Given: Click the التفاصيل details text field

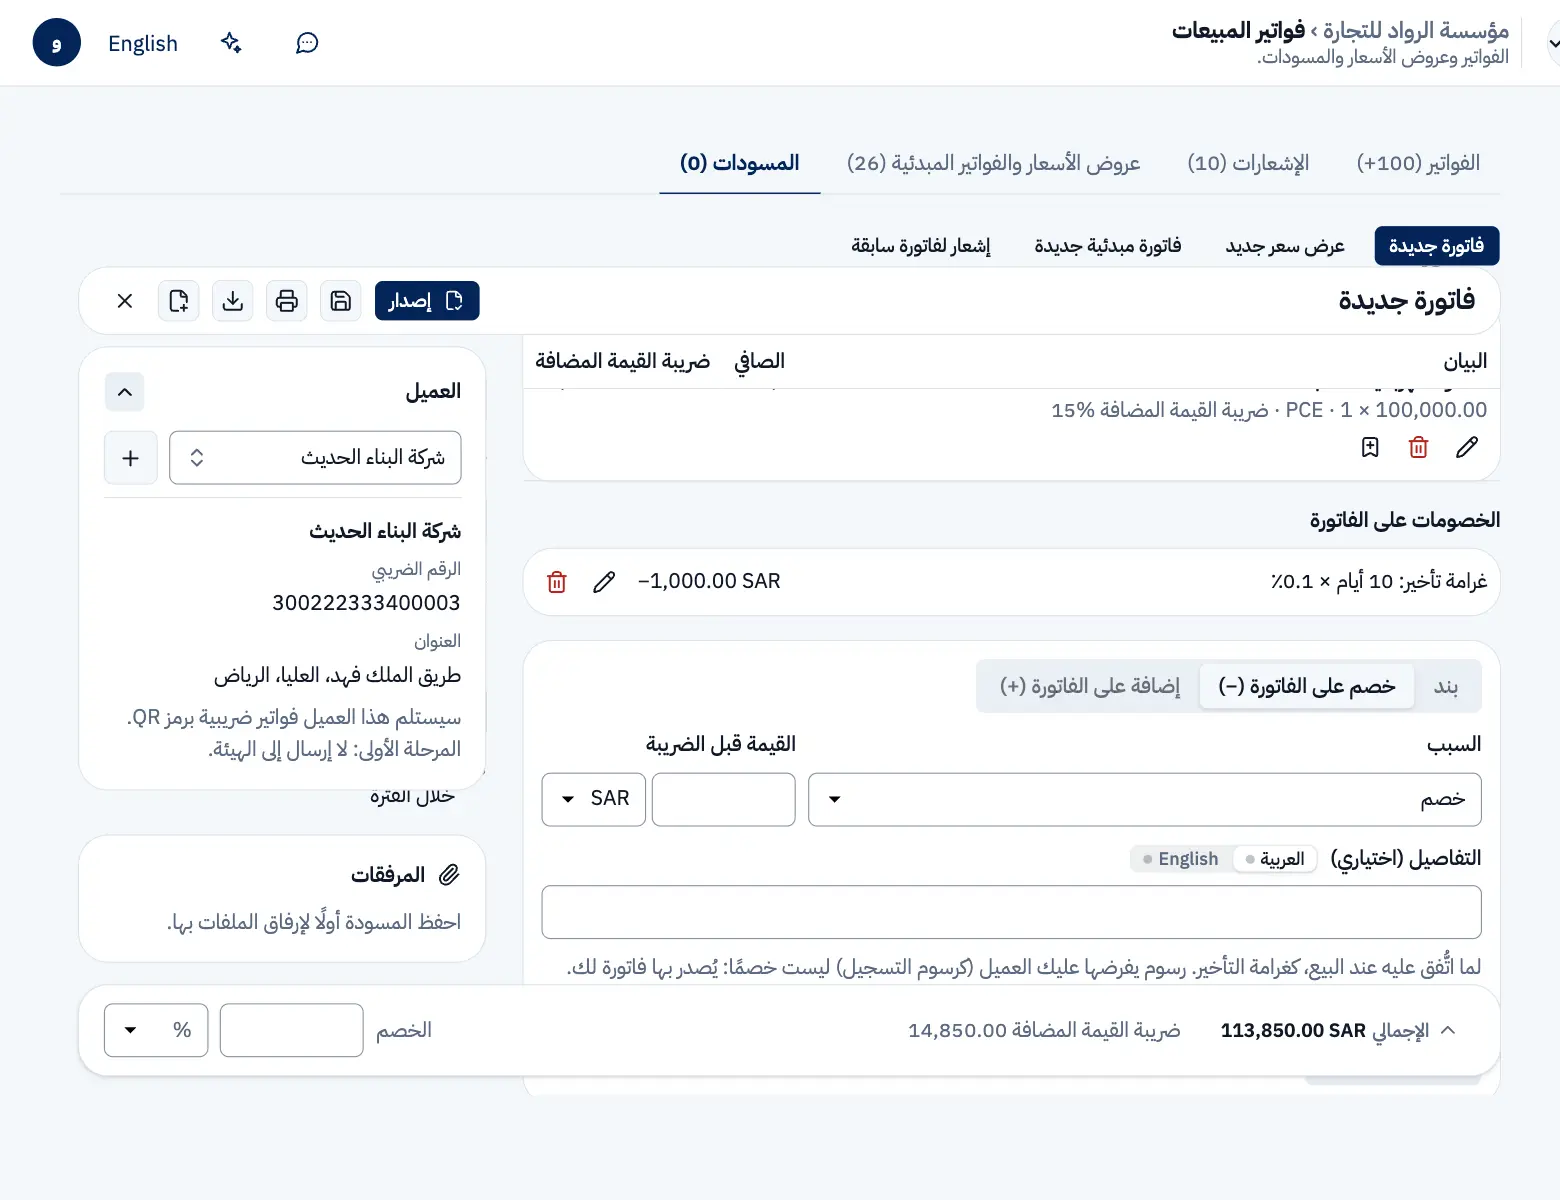Looking at the screenshot, I should [x=1011, y=912].
